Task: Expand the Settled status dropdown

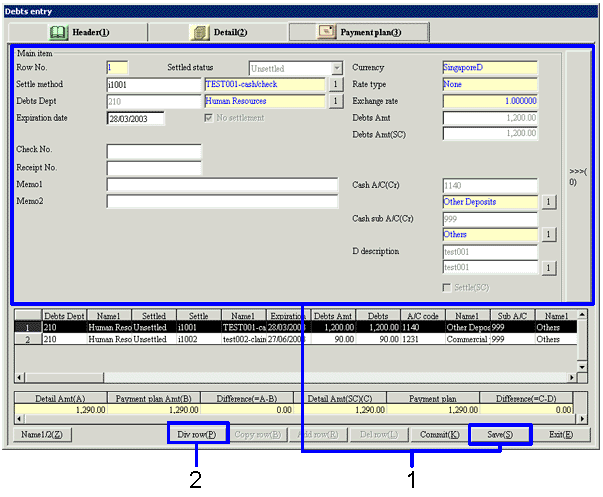Action: [x=336, y=68]
